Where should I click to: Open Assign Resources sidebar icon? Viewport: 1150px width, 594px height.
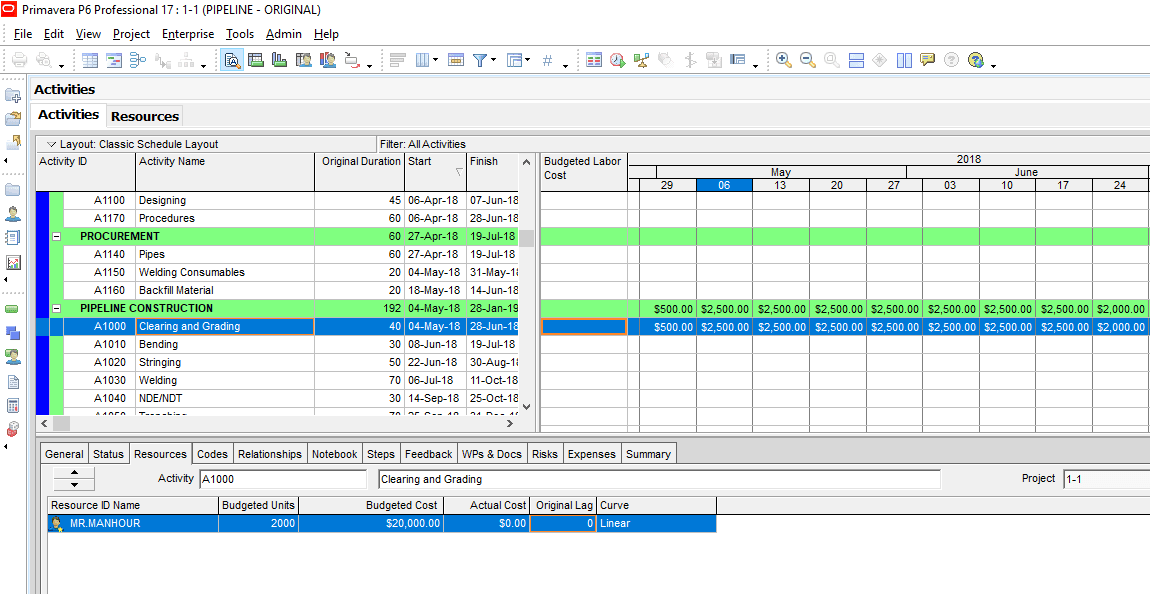tap(13, 357)
